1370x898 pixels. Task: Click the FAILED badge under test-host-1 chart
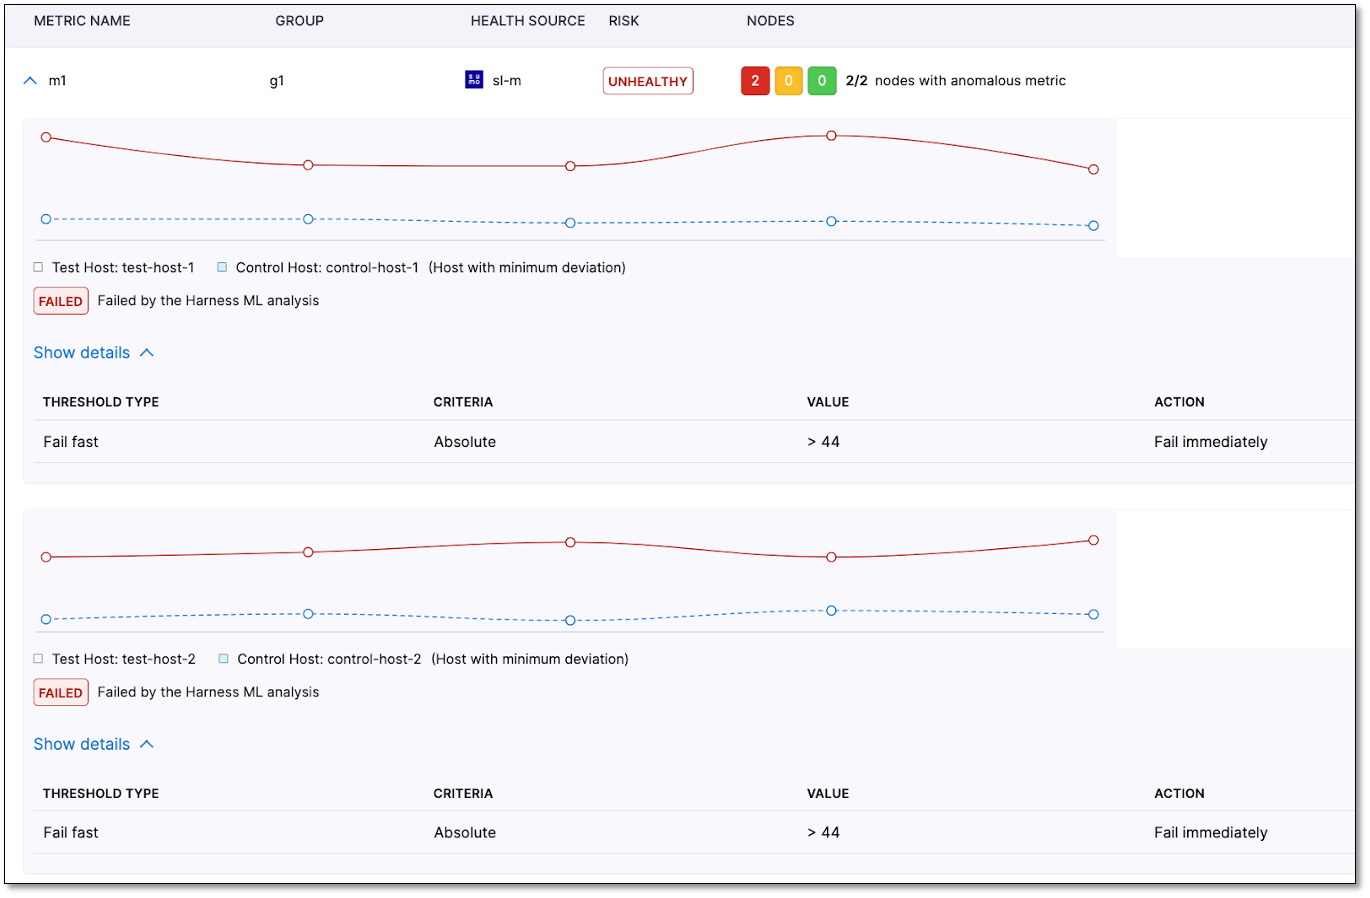(x=61, y=301)
